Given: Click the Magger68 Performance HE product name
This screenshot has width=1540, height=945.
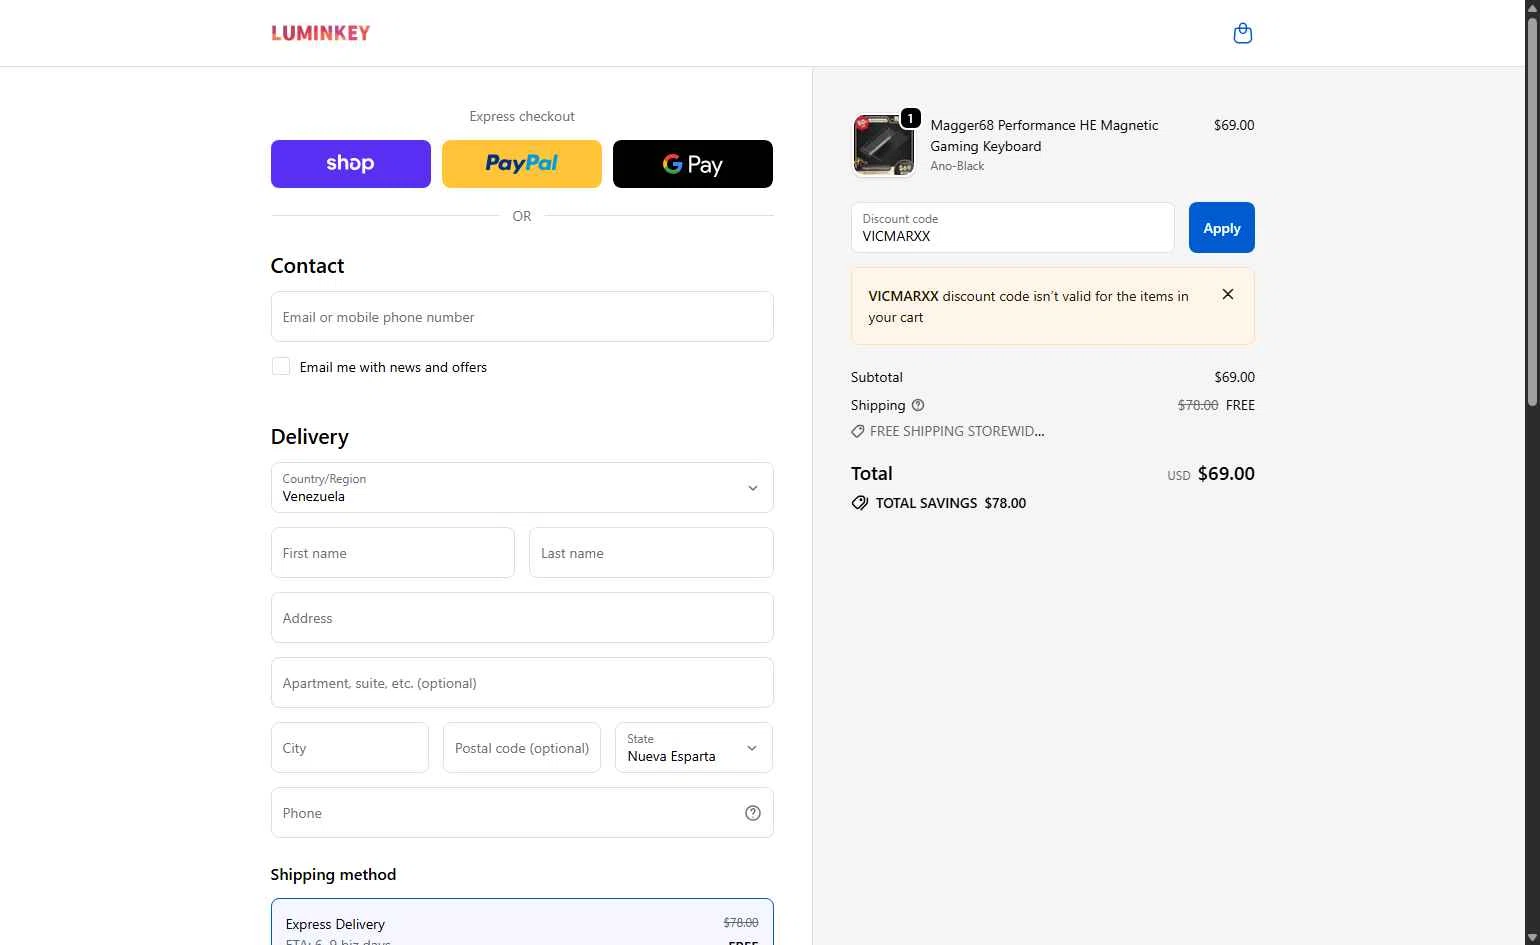Looking at the screenshot, I should 1044,135.
